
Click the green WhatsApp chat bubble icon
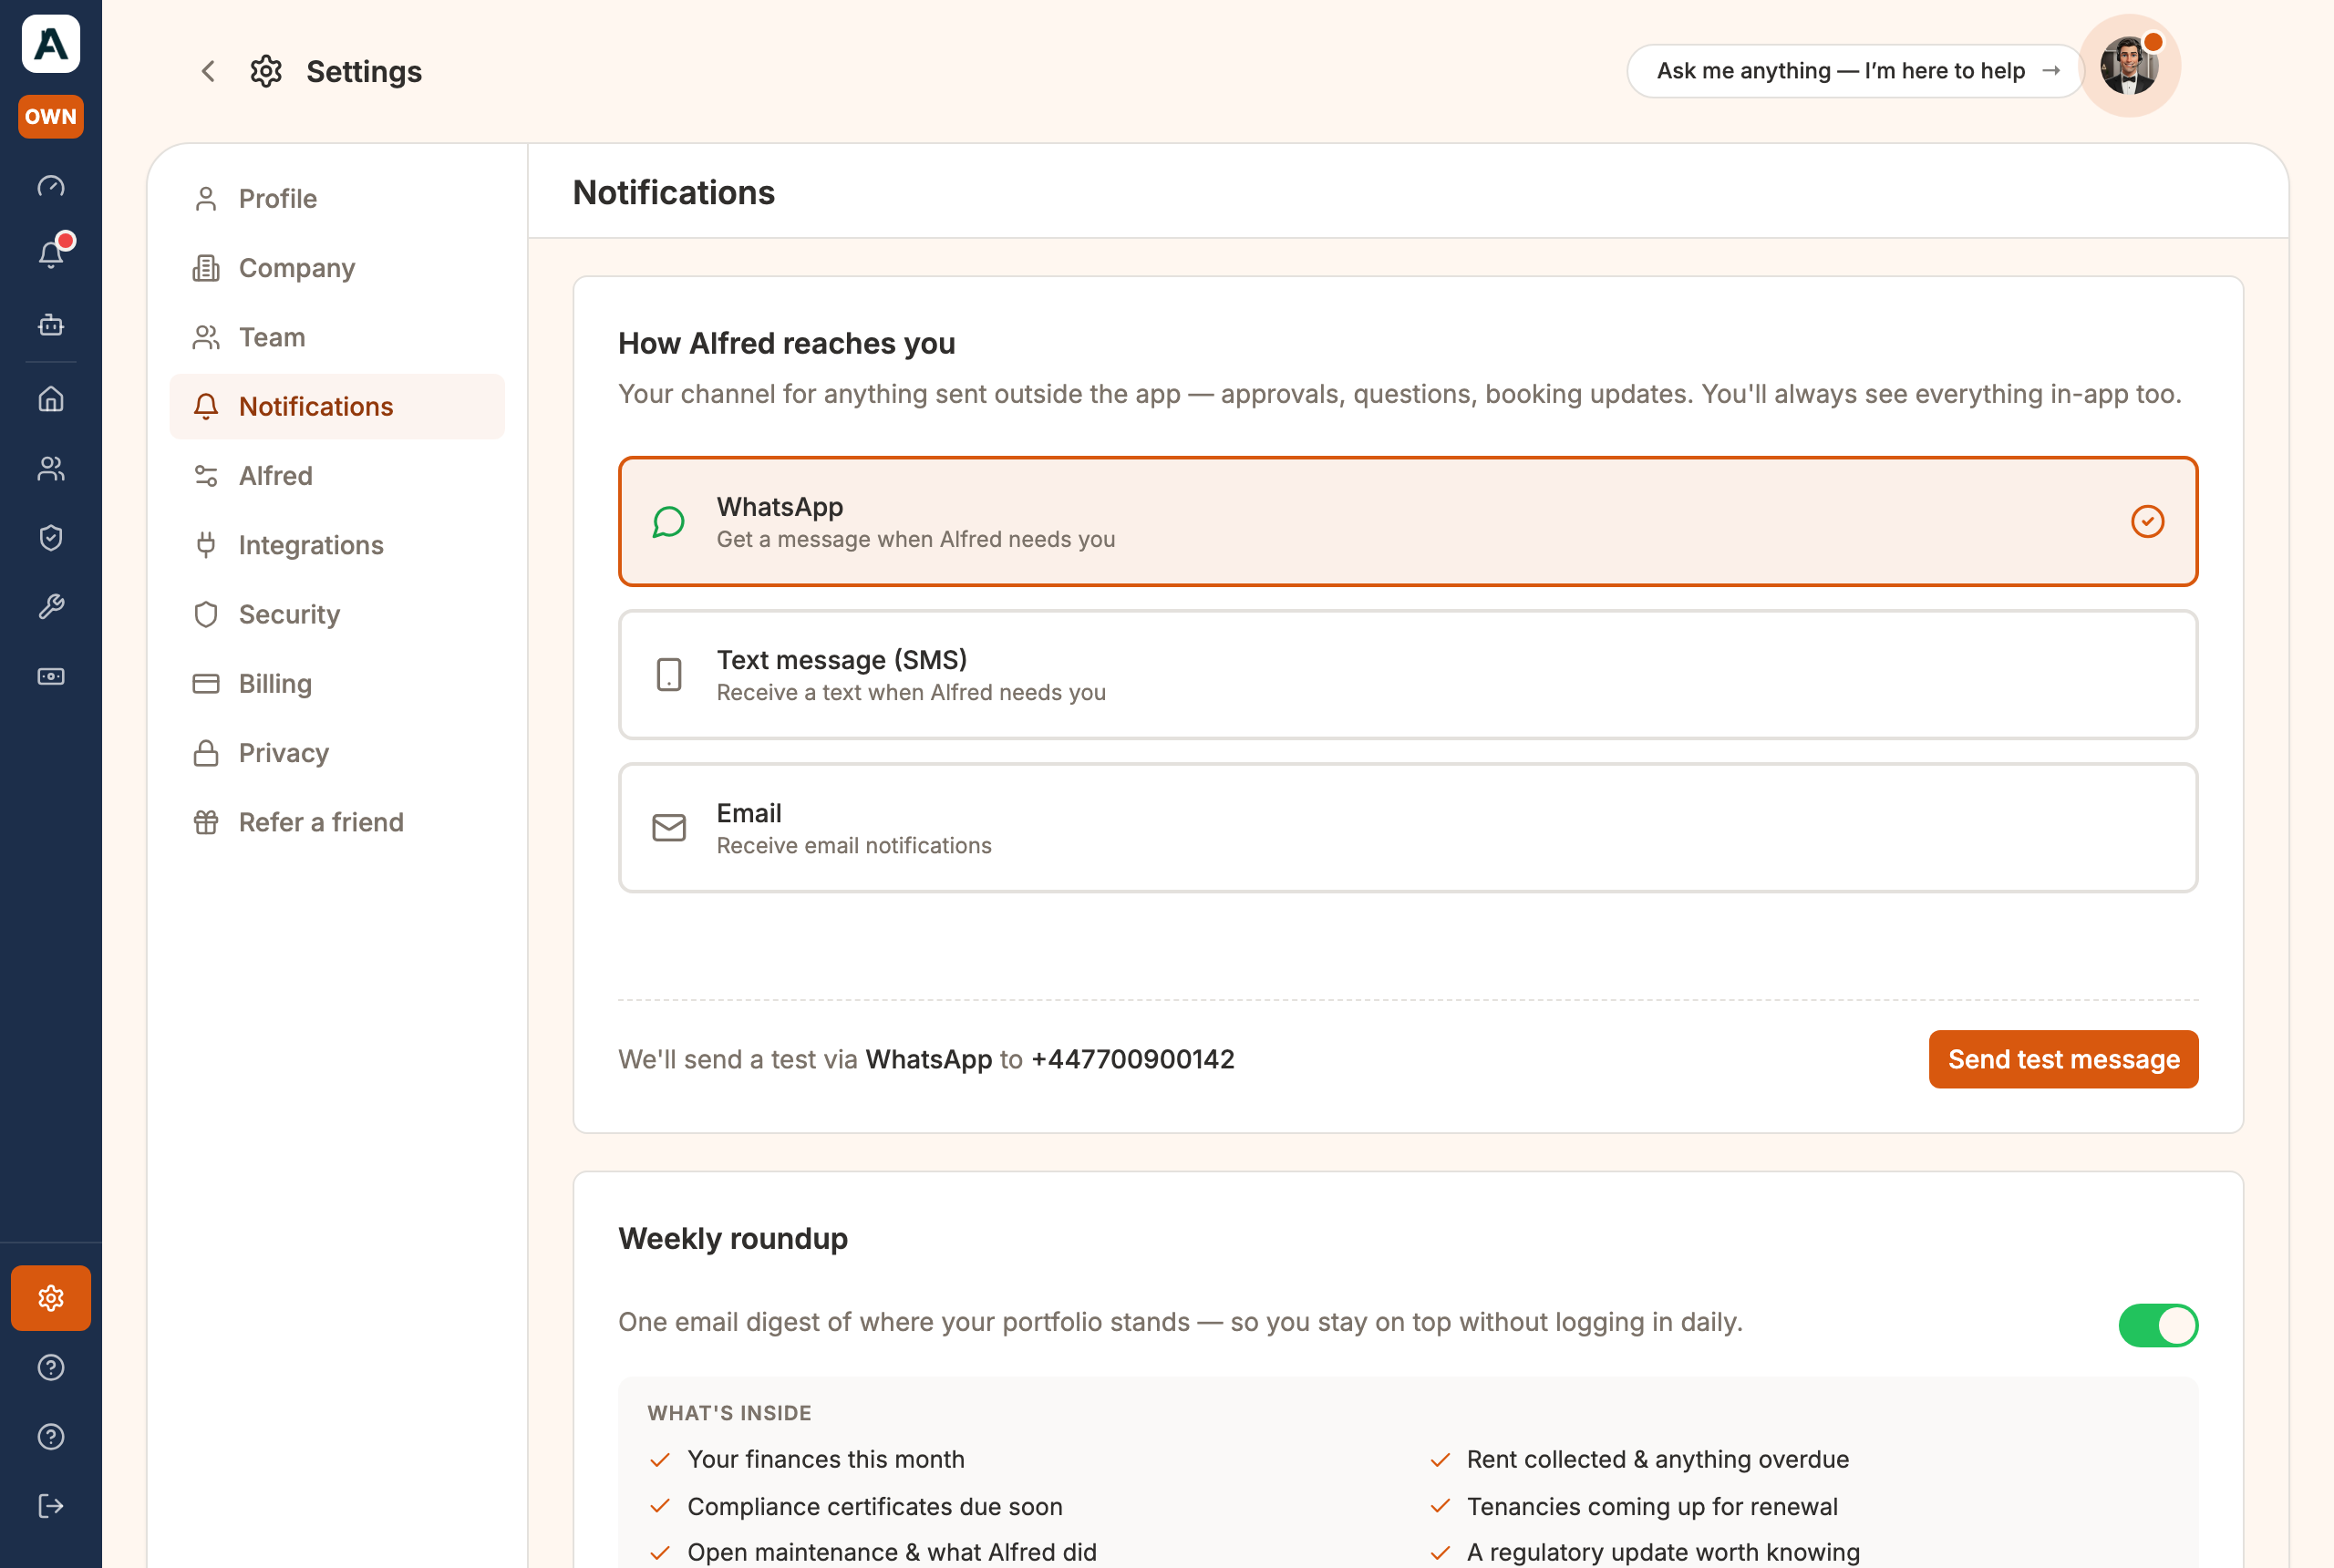pyautogui.click(x=669, y=522)
